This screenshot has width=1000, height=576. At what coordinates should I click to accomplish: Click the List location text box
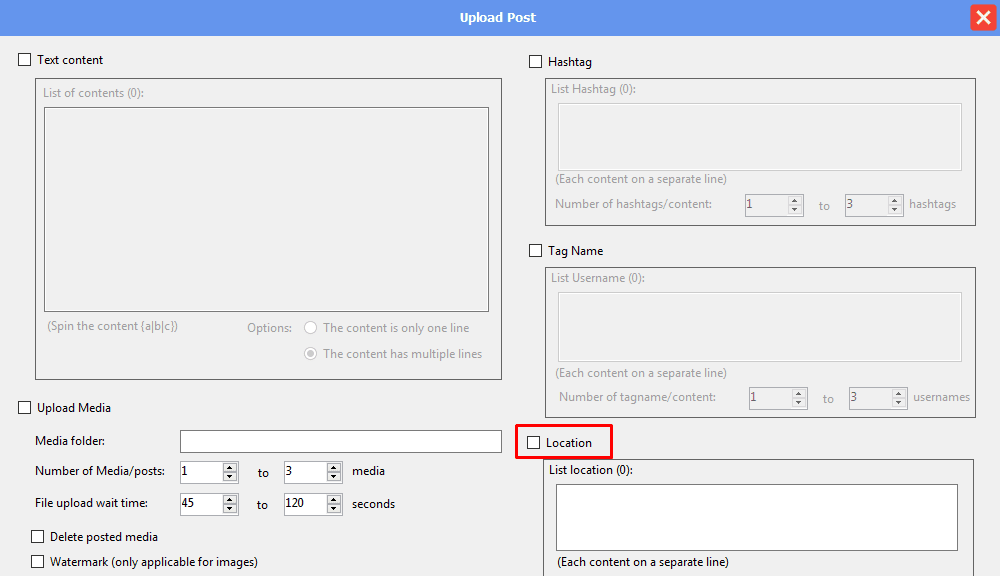tap(756, 517)
